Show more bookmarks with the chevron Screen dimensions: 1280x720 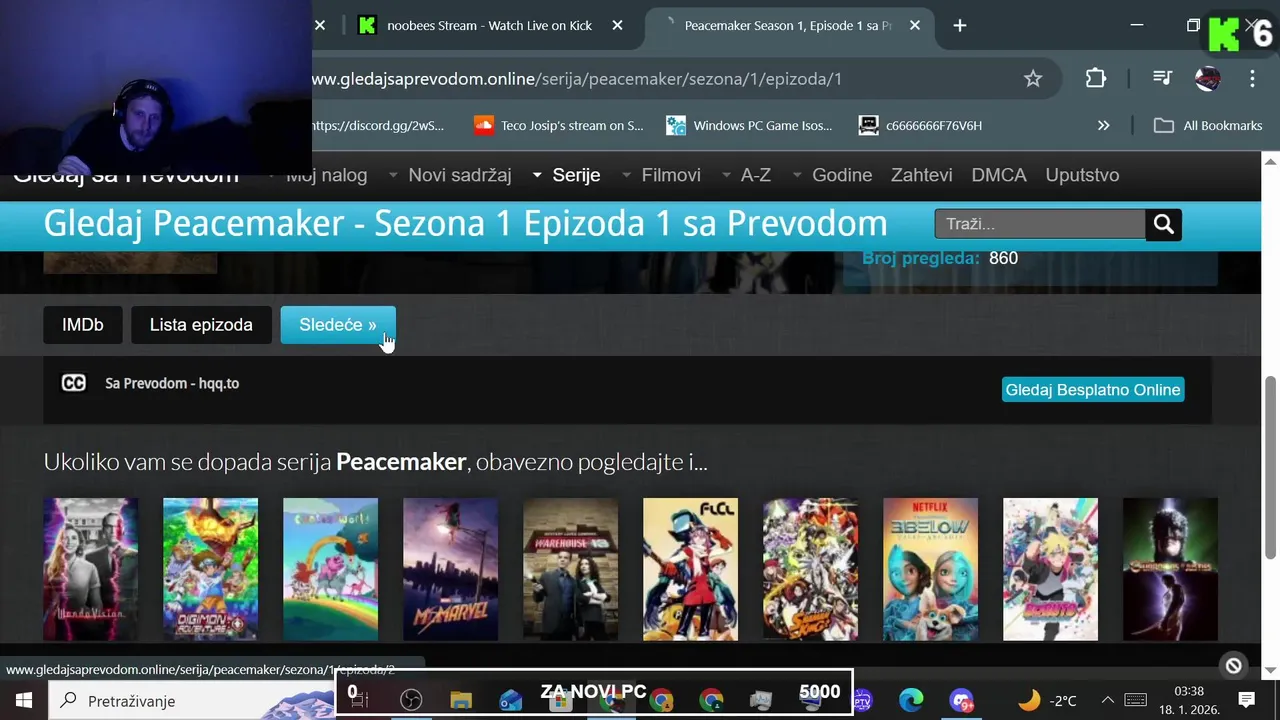1103,125
